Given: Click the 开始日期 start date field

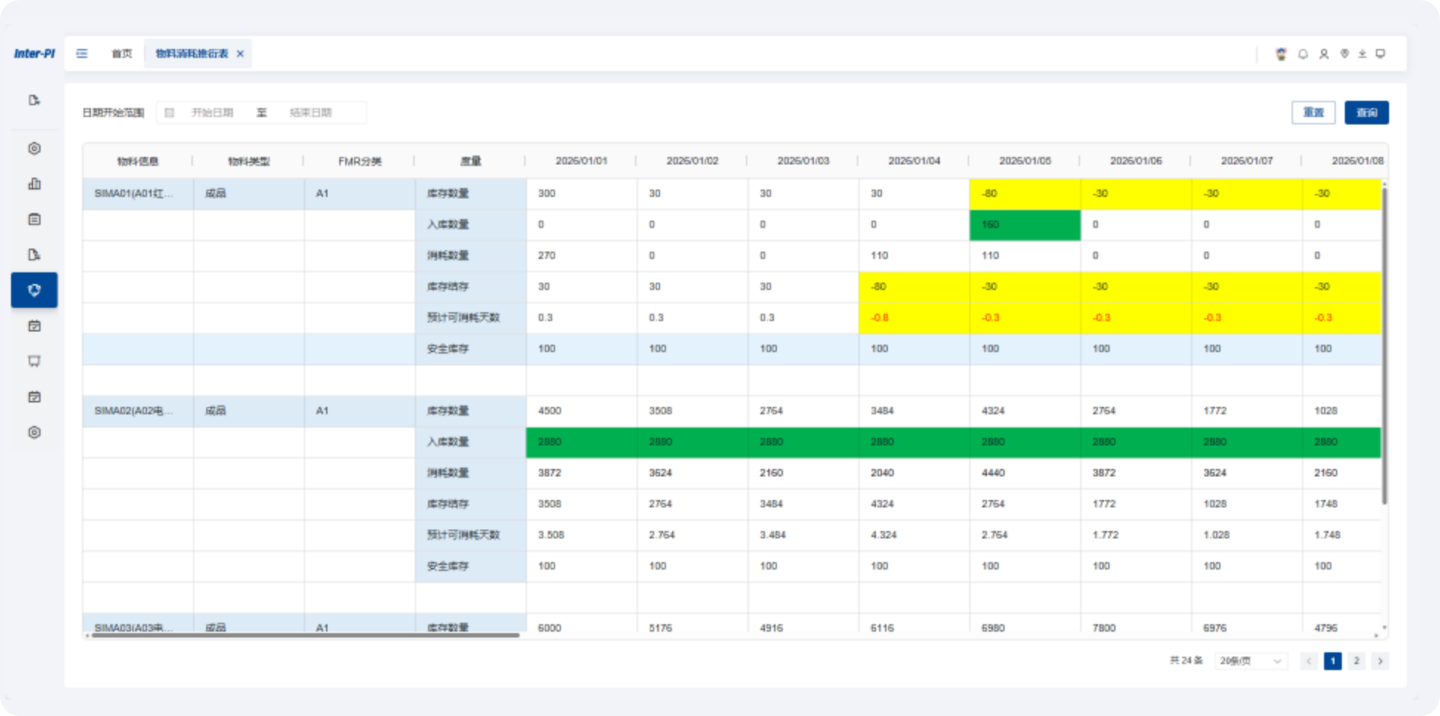Looking at the screenshot, I should [x=212, y=113].
